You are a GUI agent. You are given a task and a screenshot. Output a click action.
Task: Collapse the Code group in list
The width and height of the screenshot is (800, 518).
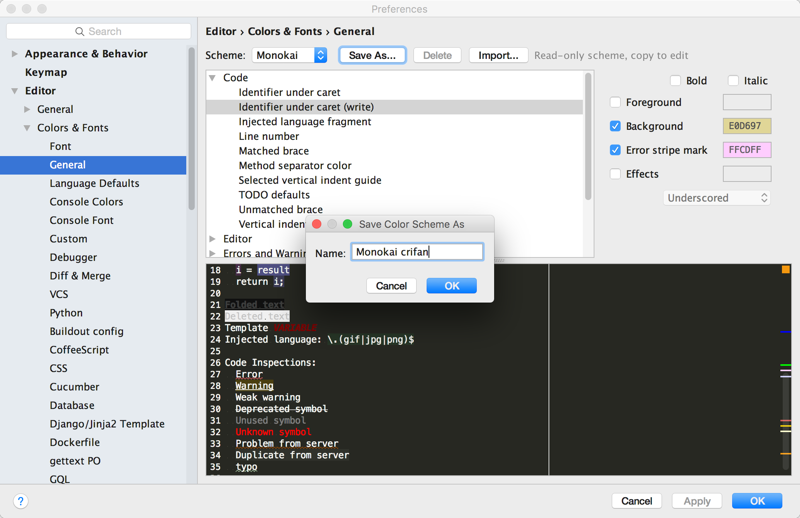212,78
